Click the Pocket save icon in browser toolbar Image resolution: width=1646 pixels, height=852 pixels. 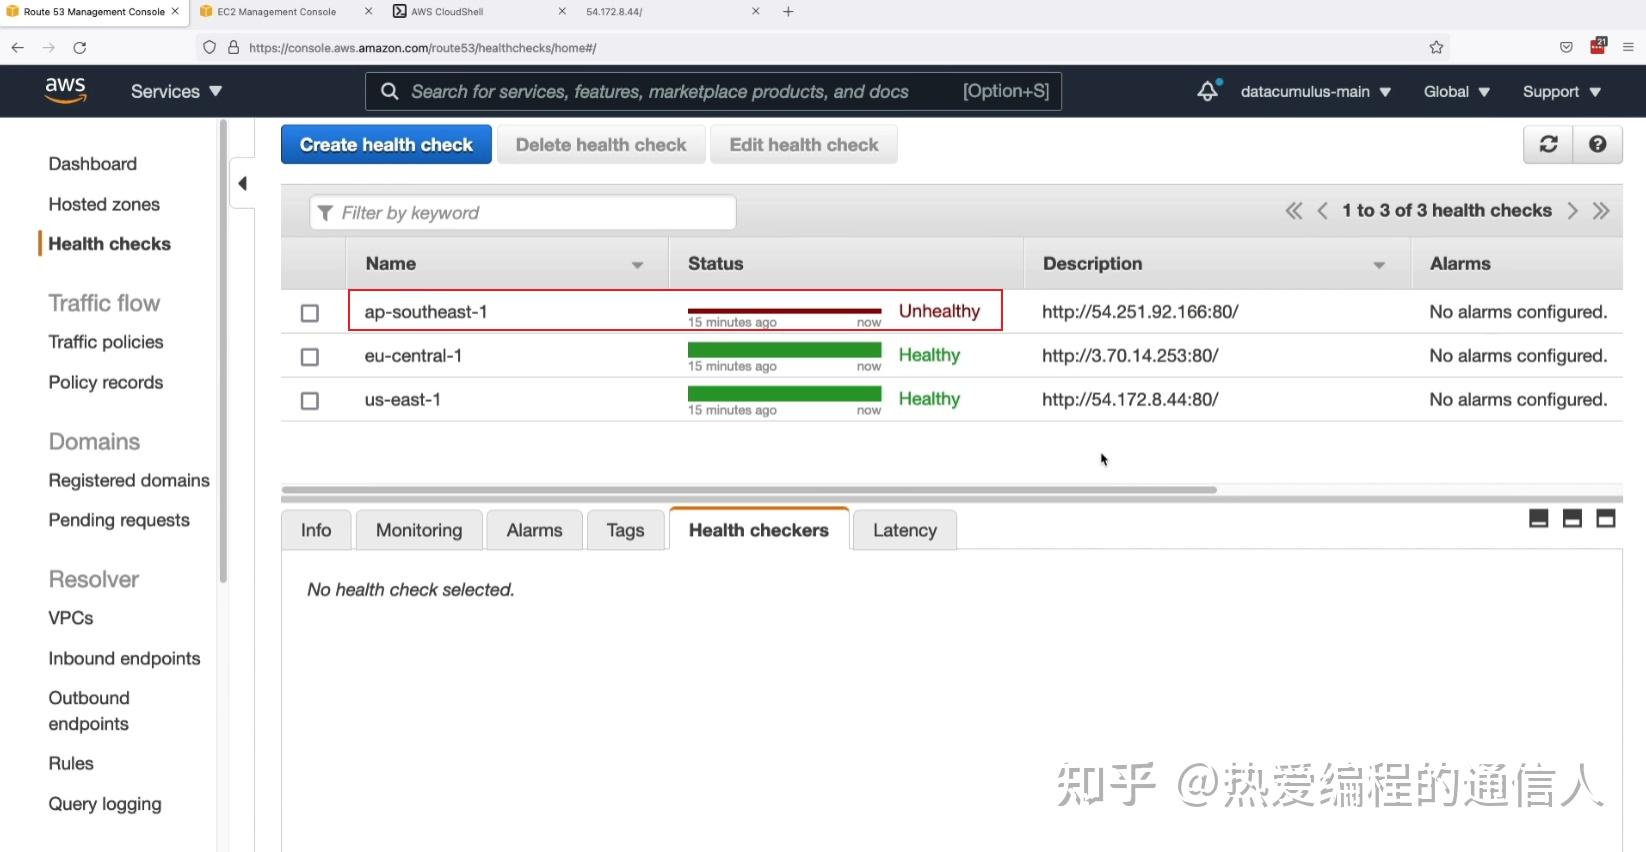click(1566, 47)
